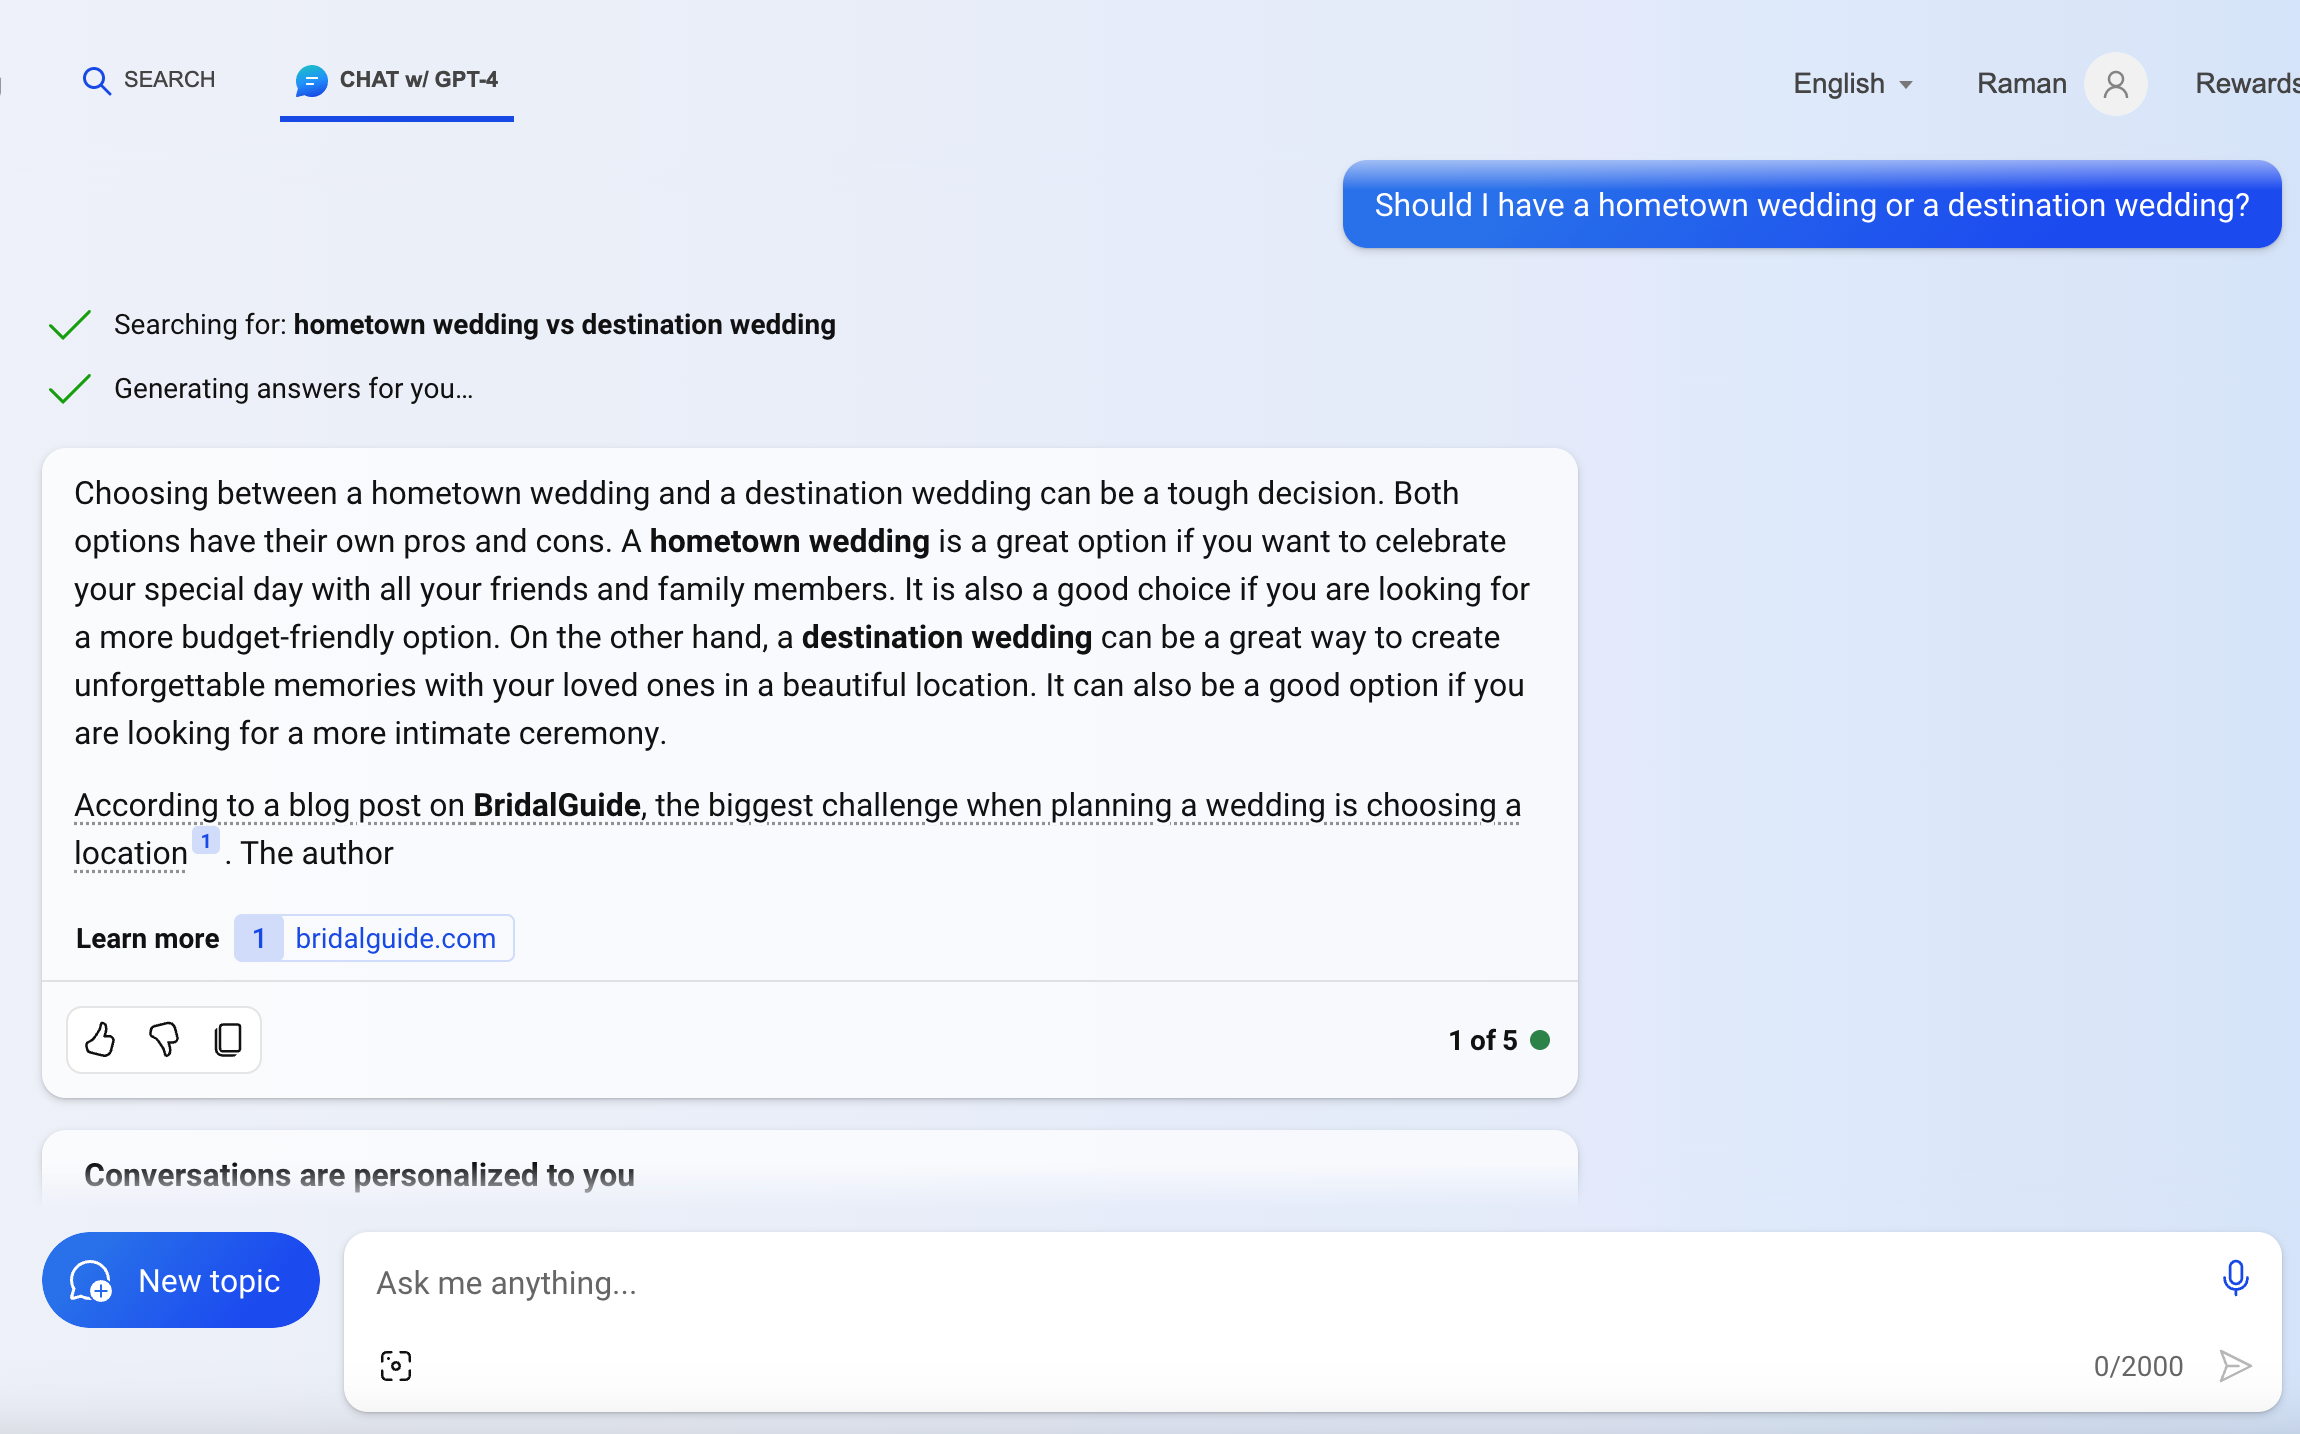
Task: Click the visual search image icon
Action: [x=396, y=1365]
